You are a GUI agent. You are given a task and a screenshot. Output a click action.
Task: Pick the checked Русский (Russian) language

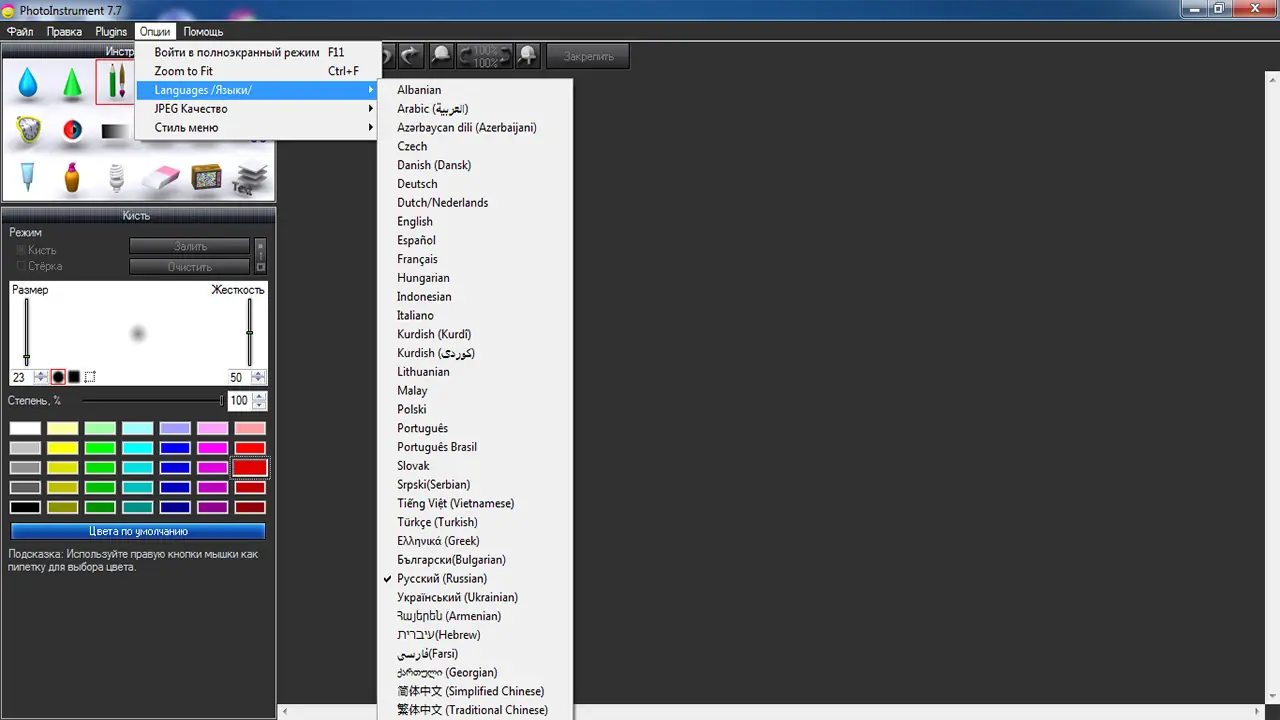pyautogui.click(x=475, y=578)
